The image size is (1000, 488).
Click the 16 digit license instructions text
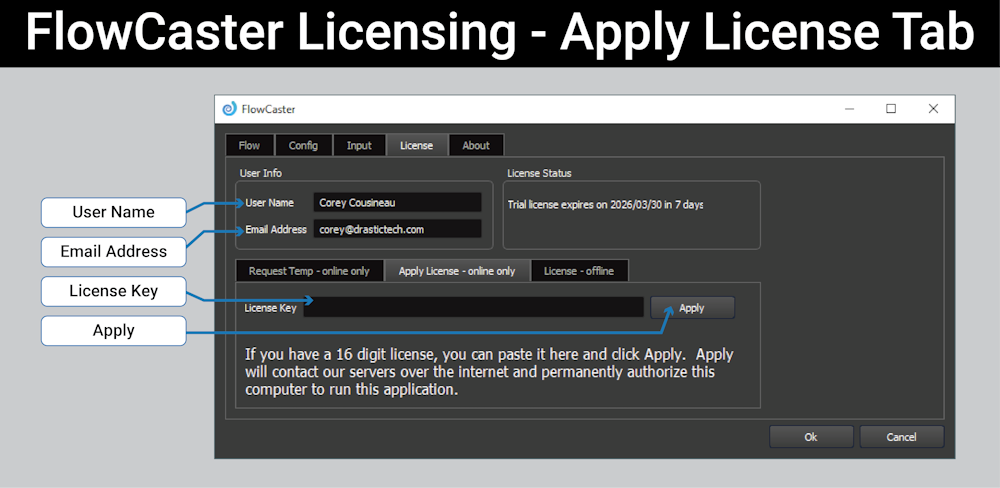point(489,372)
